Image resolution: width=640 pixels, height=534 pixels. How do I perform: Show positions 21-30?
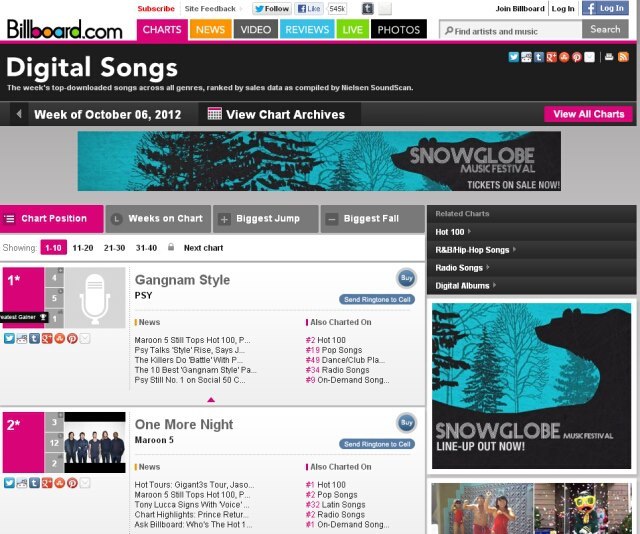click(114, 248)
